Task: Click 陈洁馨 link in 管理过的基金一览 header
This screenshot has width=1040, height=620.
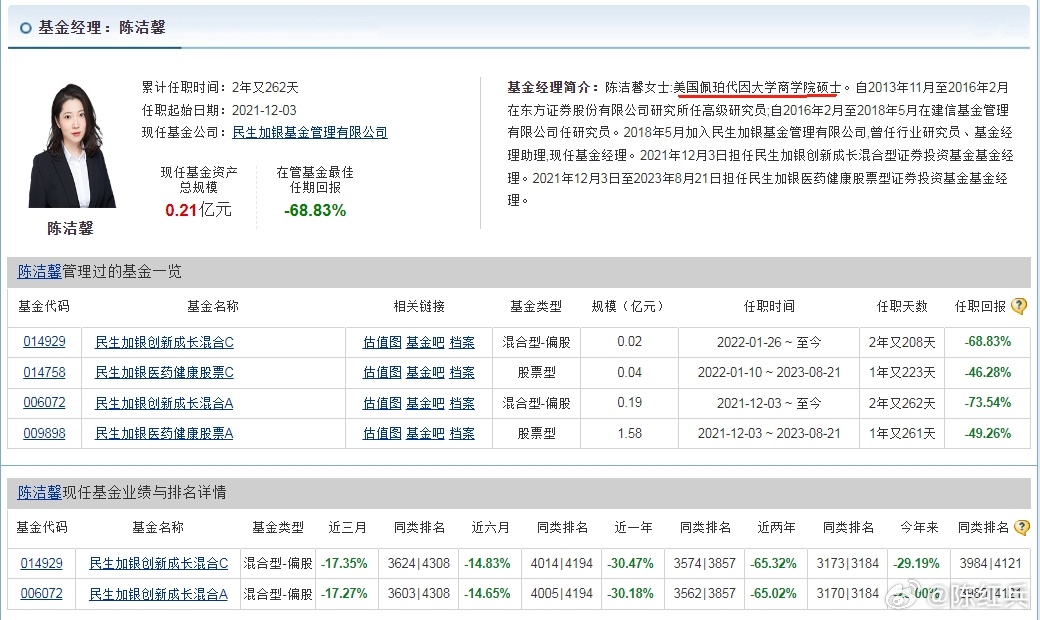Action: tap(39, 271)
